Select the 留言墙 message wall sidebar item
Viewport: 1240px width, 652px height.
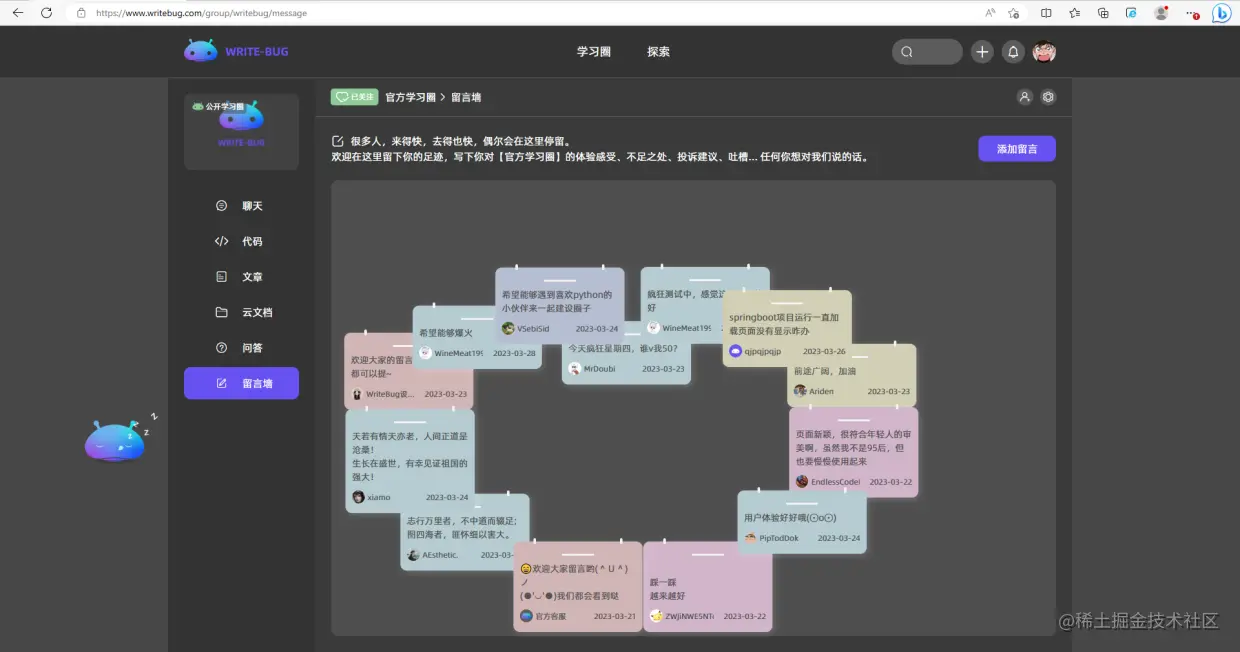(241, 383)
